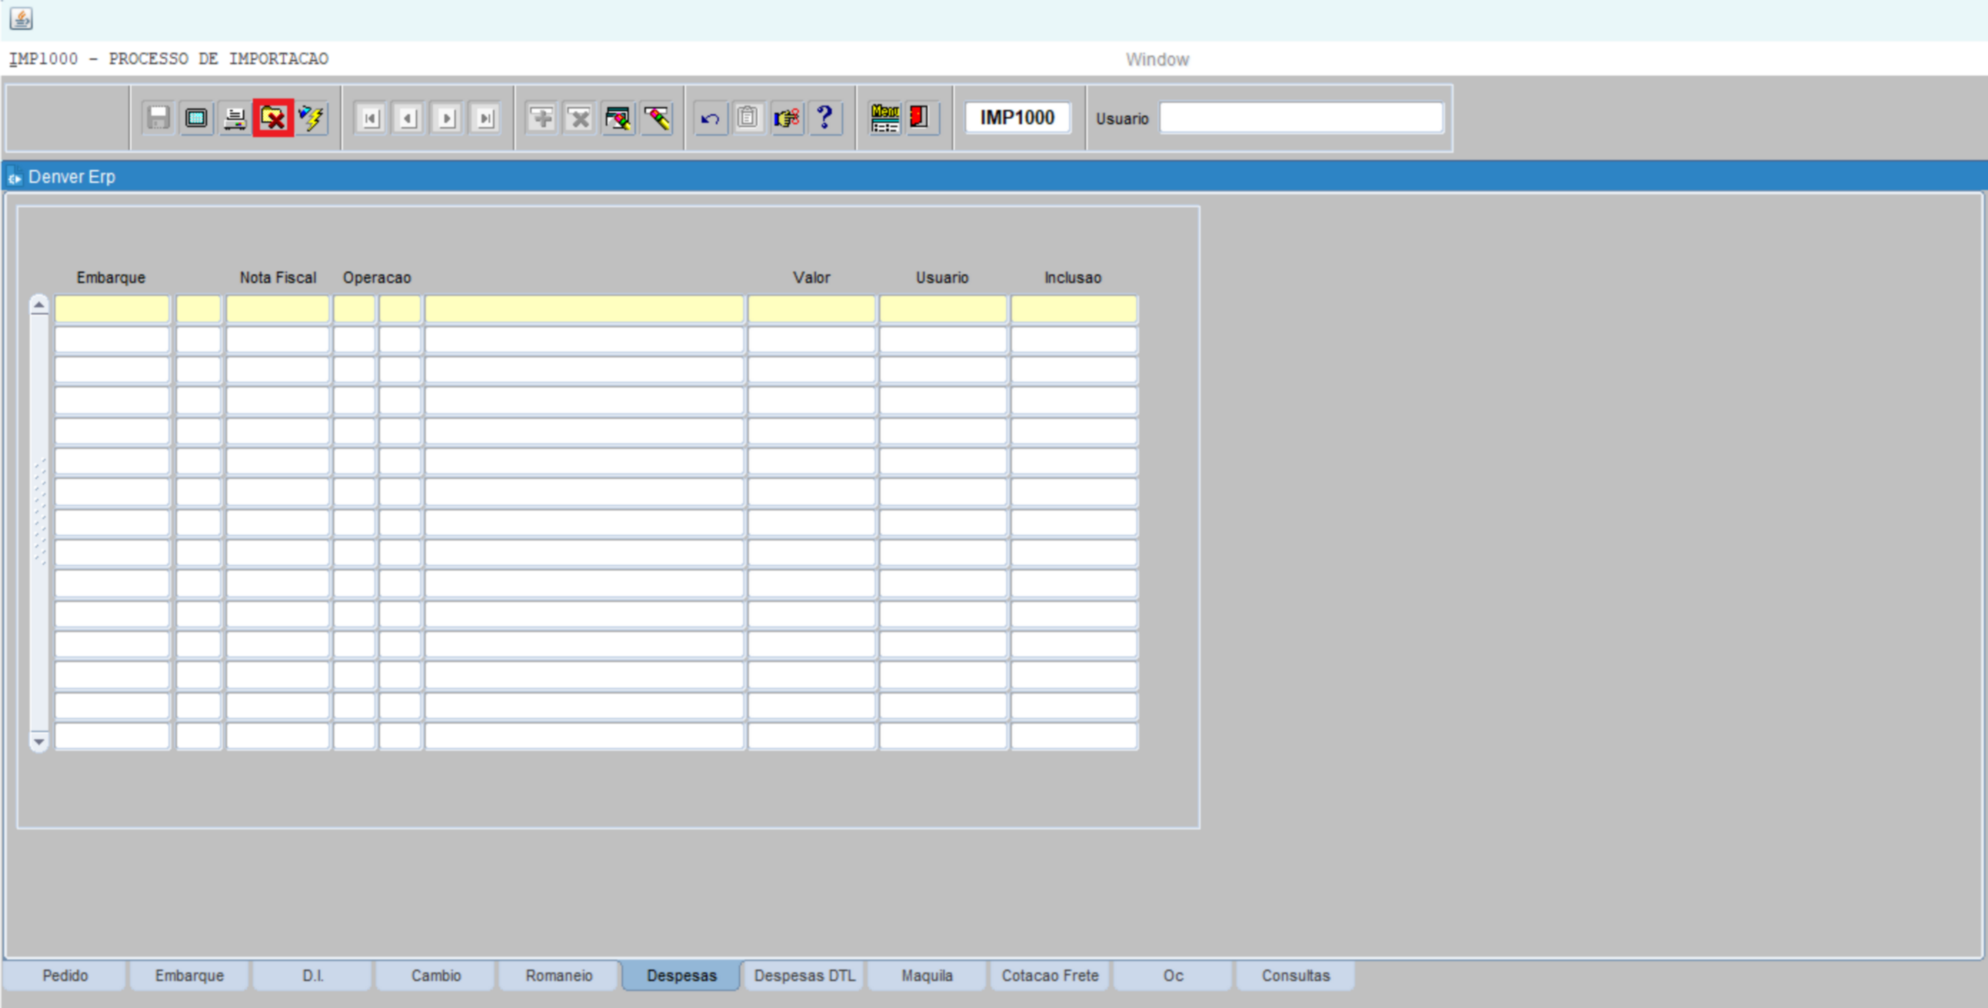The width and height of the screenshot is (1988, 1008).
Task: Open the Menu icon in toolbar
Action: click(885, 118)
